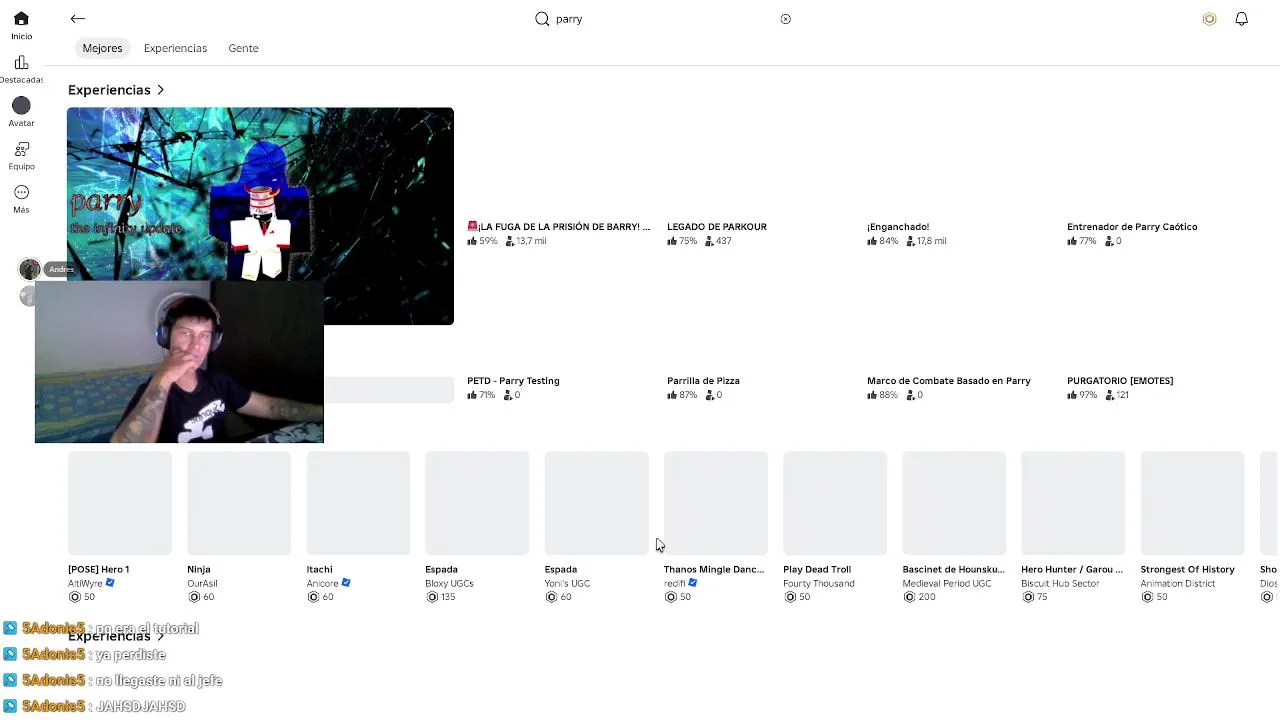The width and height of the screenshot is (1280, 720).
Task: Open LA FUGA DE LA PRISIÓN DE BARRY experience
Action: point(559,227)
